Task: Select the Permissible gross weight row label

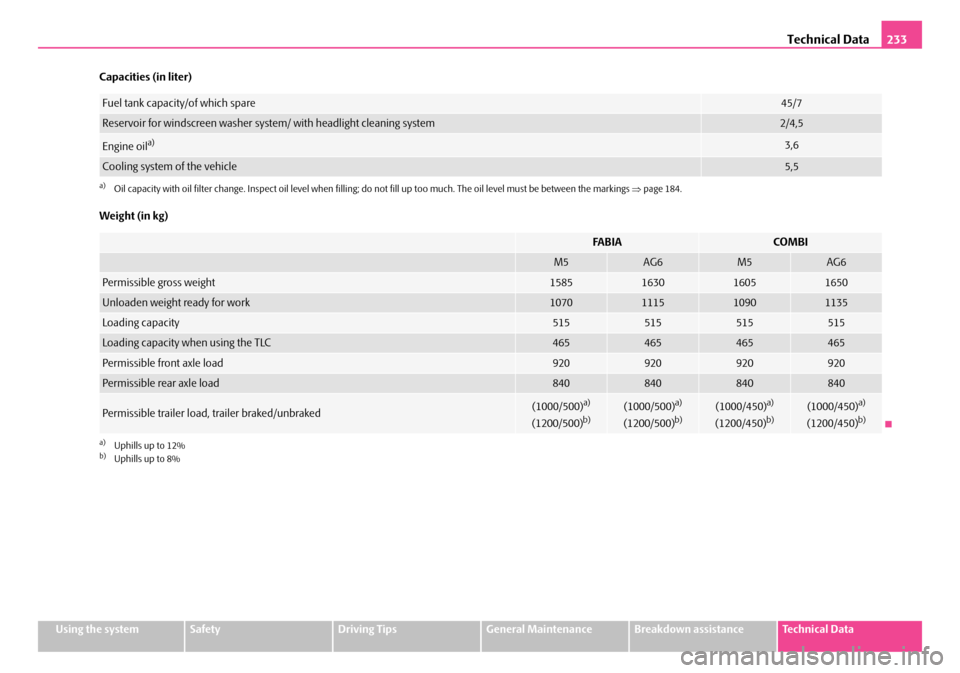Action: tap(158, 282)
